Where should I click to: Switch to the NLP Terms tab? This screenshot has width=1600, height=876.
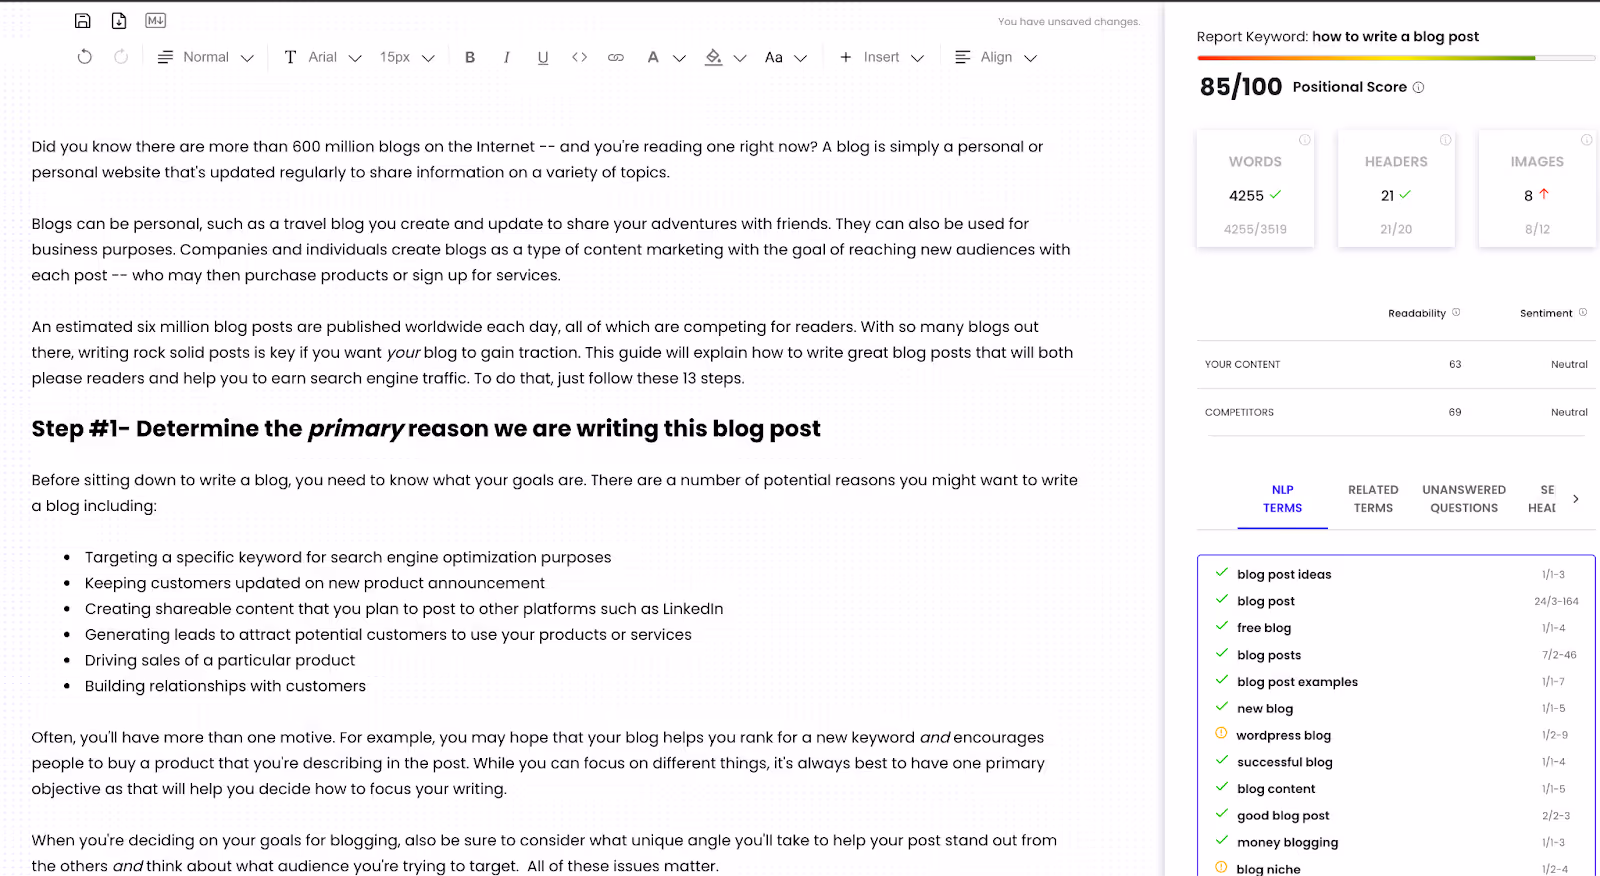(1282, 499)
